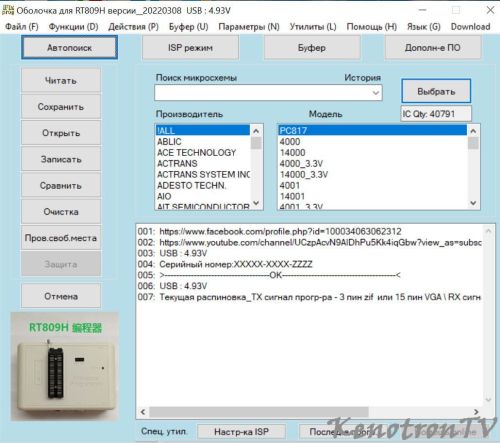Select model 14000_3.3V in list
This screenshot has width=500, height=443.
click(304, 174)
